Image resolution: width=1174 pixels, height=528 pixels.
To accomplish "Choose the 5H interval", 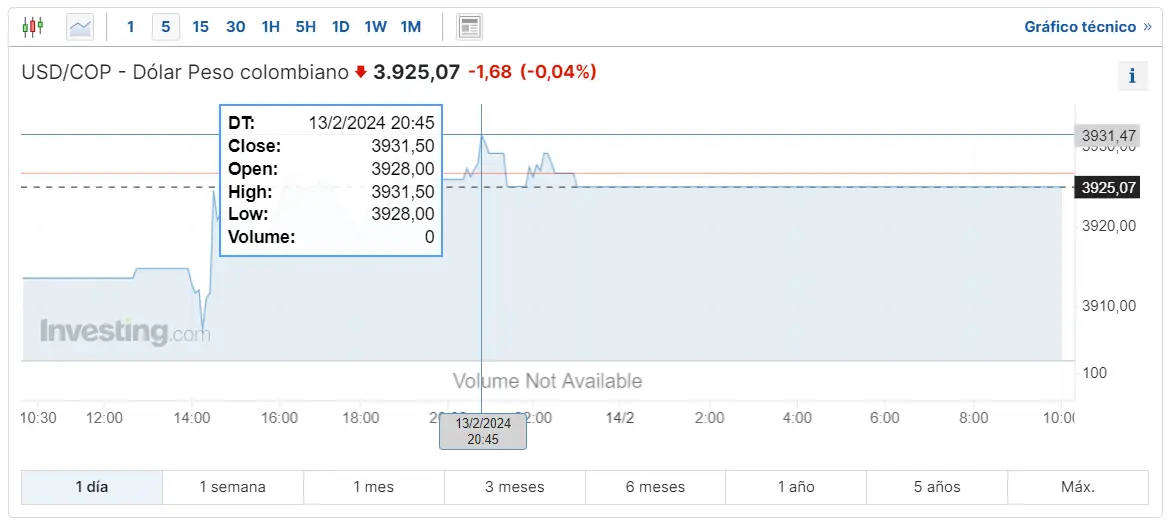I will coord(305,27).
